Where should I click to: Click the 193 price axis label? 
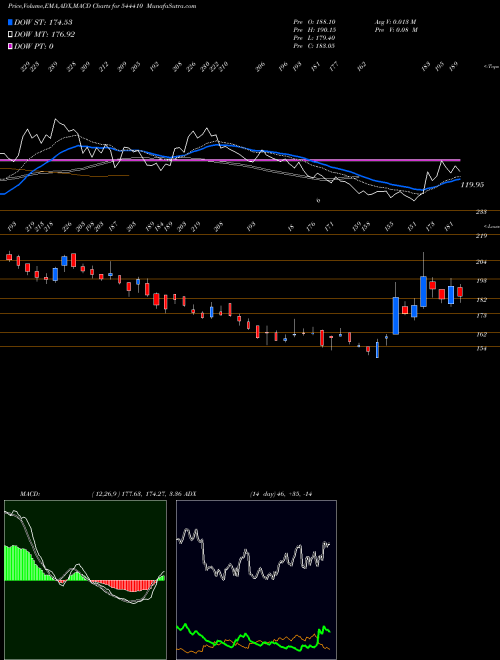tap(481, 280)
